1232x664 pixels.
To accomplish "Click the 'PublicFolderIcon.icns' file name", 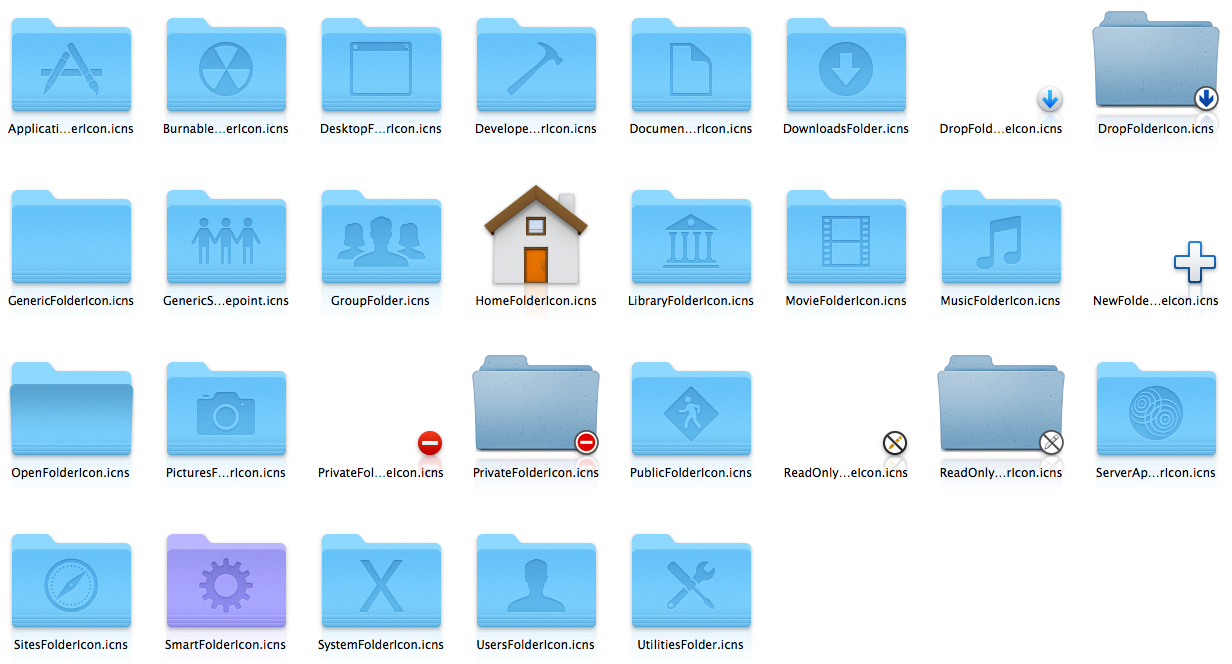I will point(691,473).
